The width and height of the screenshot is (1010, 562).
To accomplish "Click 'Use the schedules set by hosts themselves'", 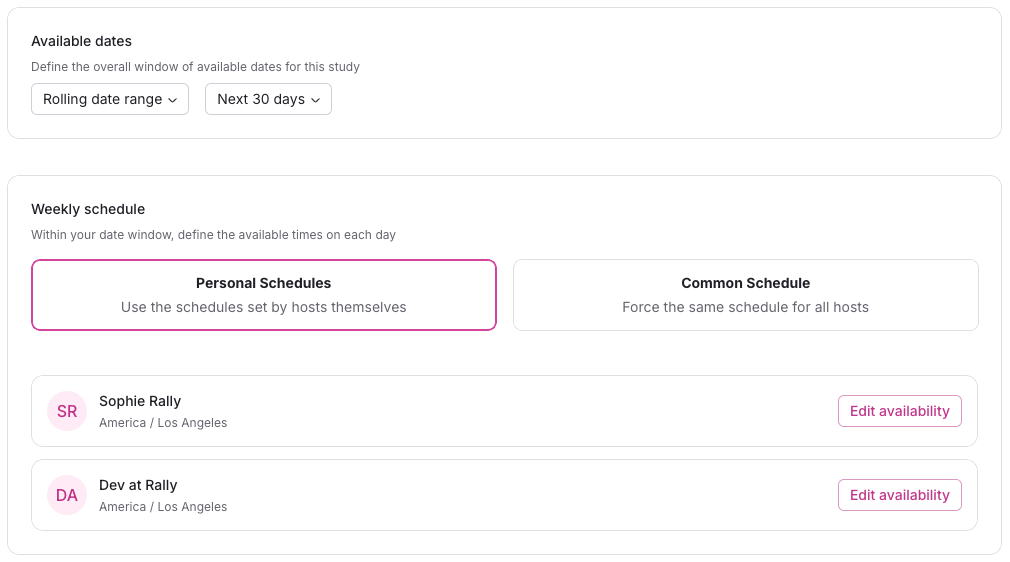I will click(264, 307).
